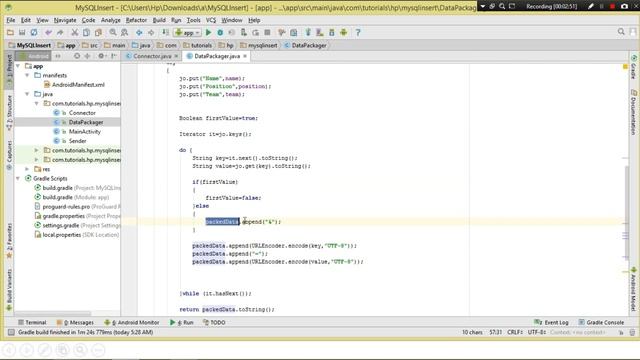Open the Build Variants side tool window

(10, 290)
